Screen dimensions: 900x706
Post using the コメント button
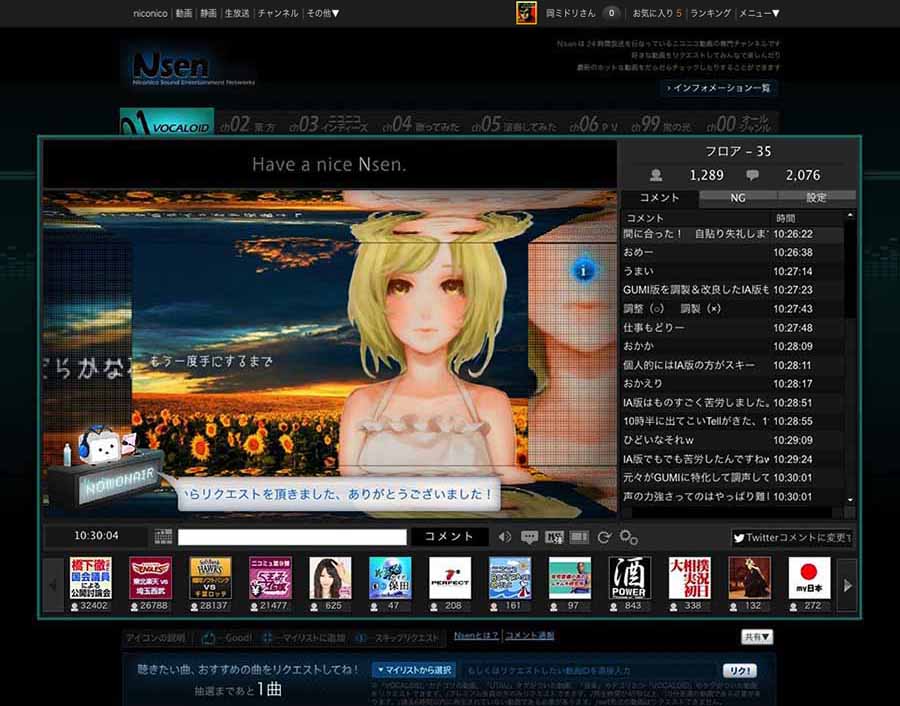449,537
